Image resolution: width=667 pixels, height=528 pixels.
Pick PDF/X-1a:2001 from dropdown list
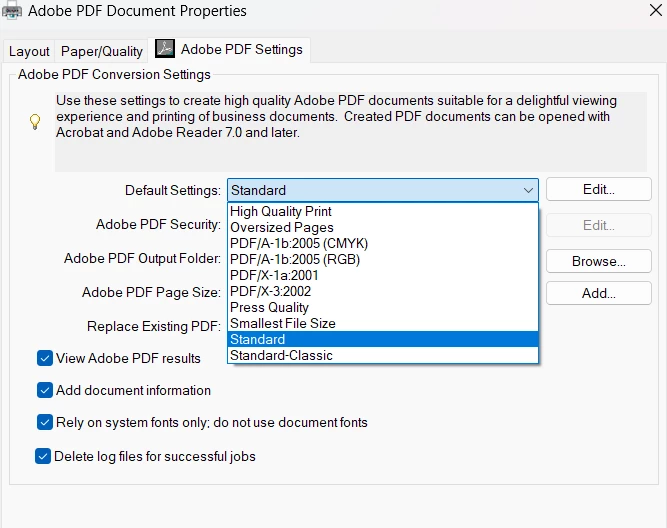383,276
